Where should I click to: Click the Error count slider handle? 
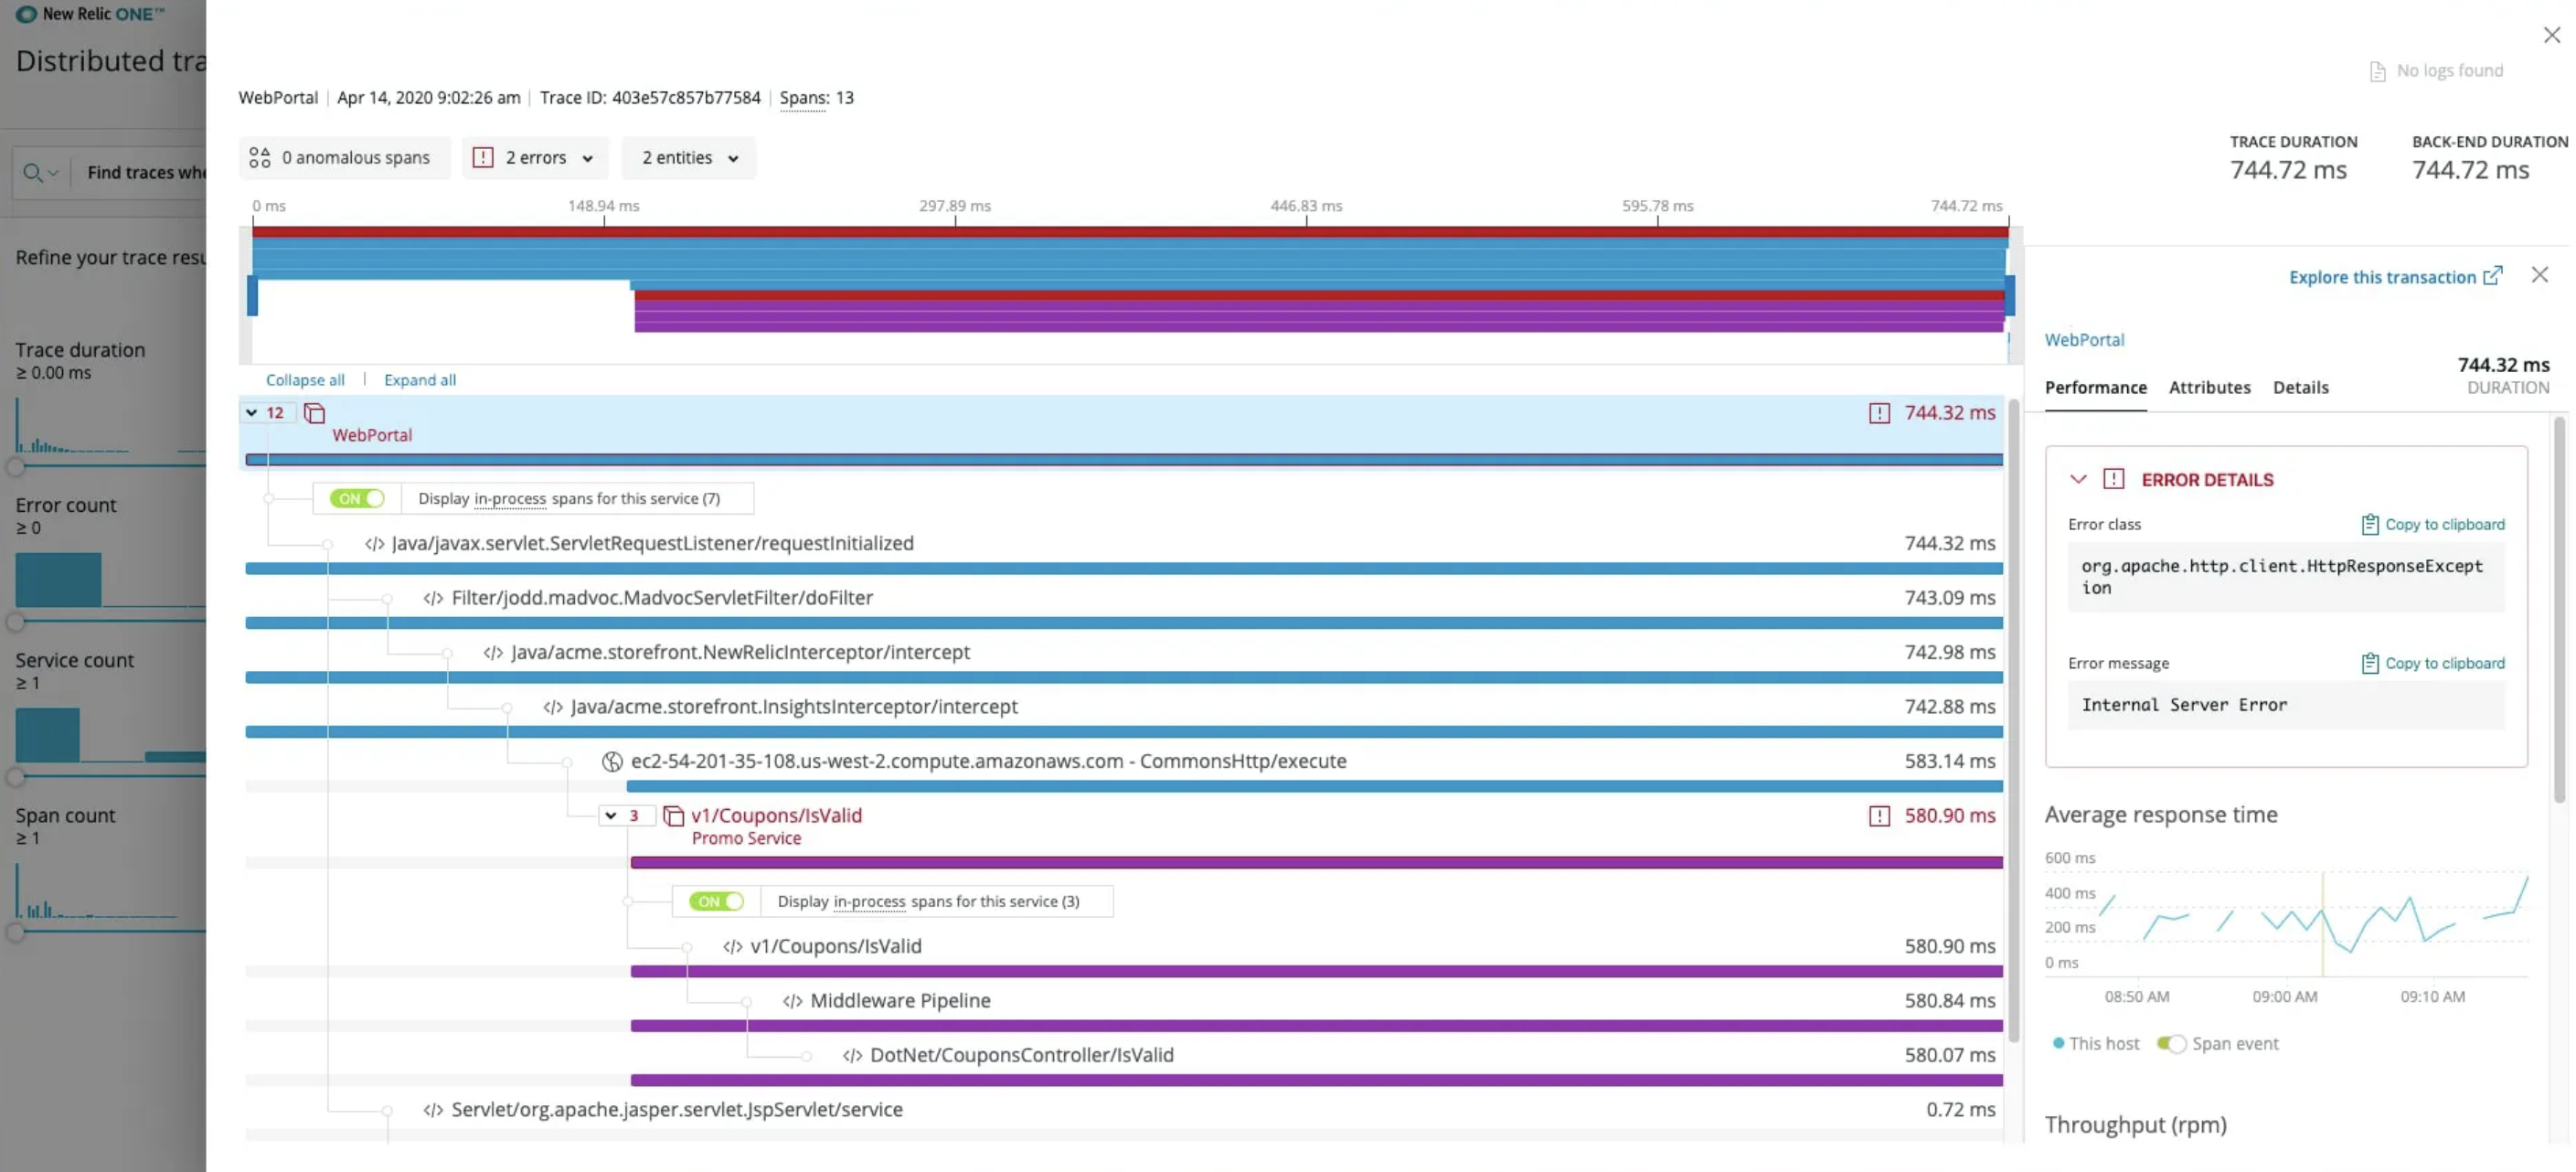[x=15, y=621]
